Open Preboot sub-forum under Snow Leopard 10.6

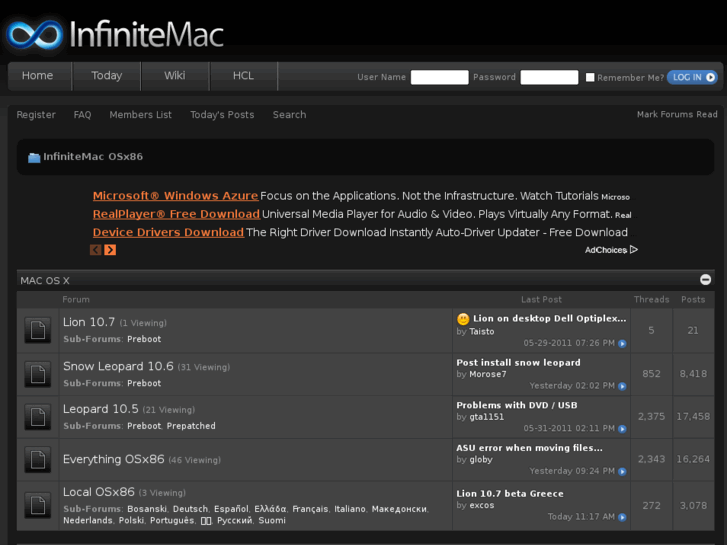click(144, 383)
